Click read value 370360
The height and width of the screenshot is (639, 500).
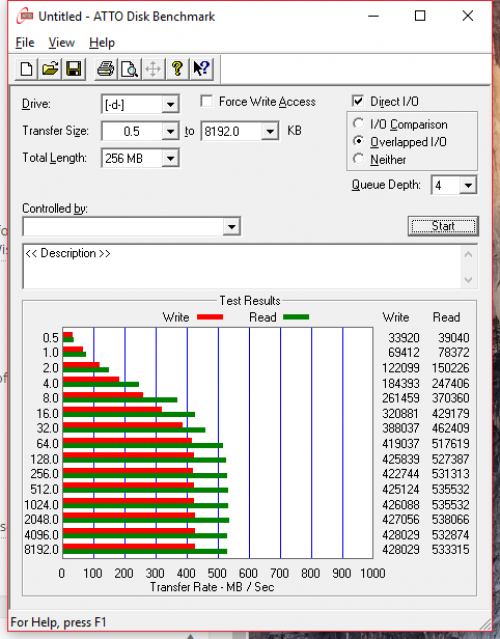pyautogui.click(x=450, y=398)
